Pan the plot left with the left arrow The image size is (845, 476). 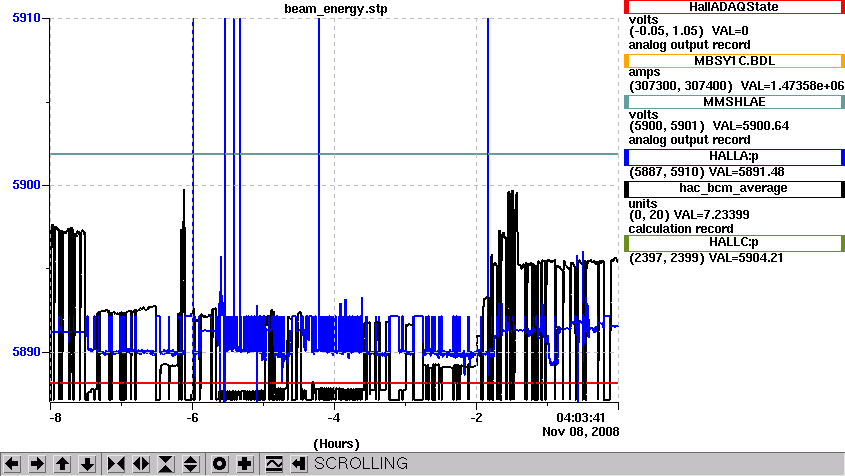point(12,464)
